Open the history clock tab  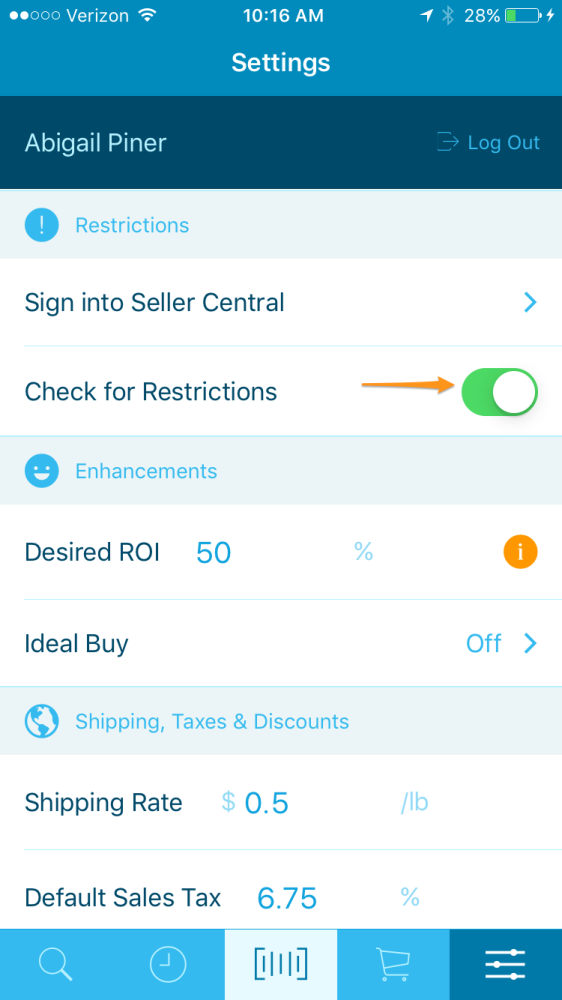[x=168, y=964]
